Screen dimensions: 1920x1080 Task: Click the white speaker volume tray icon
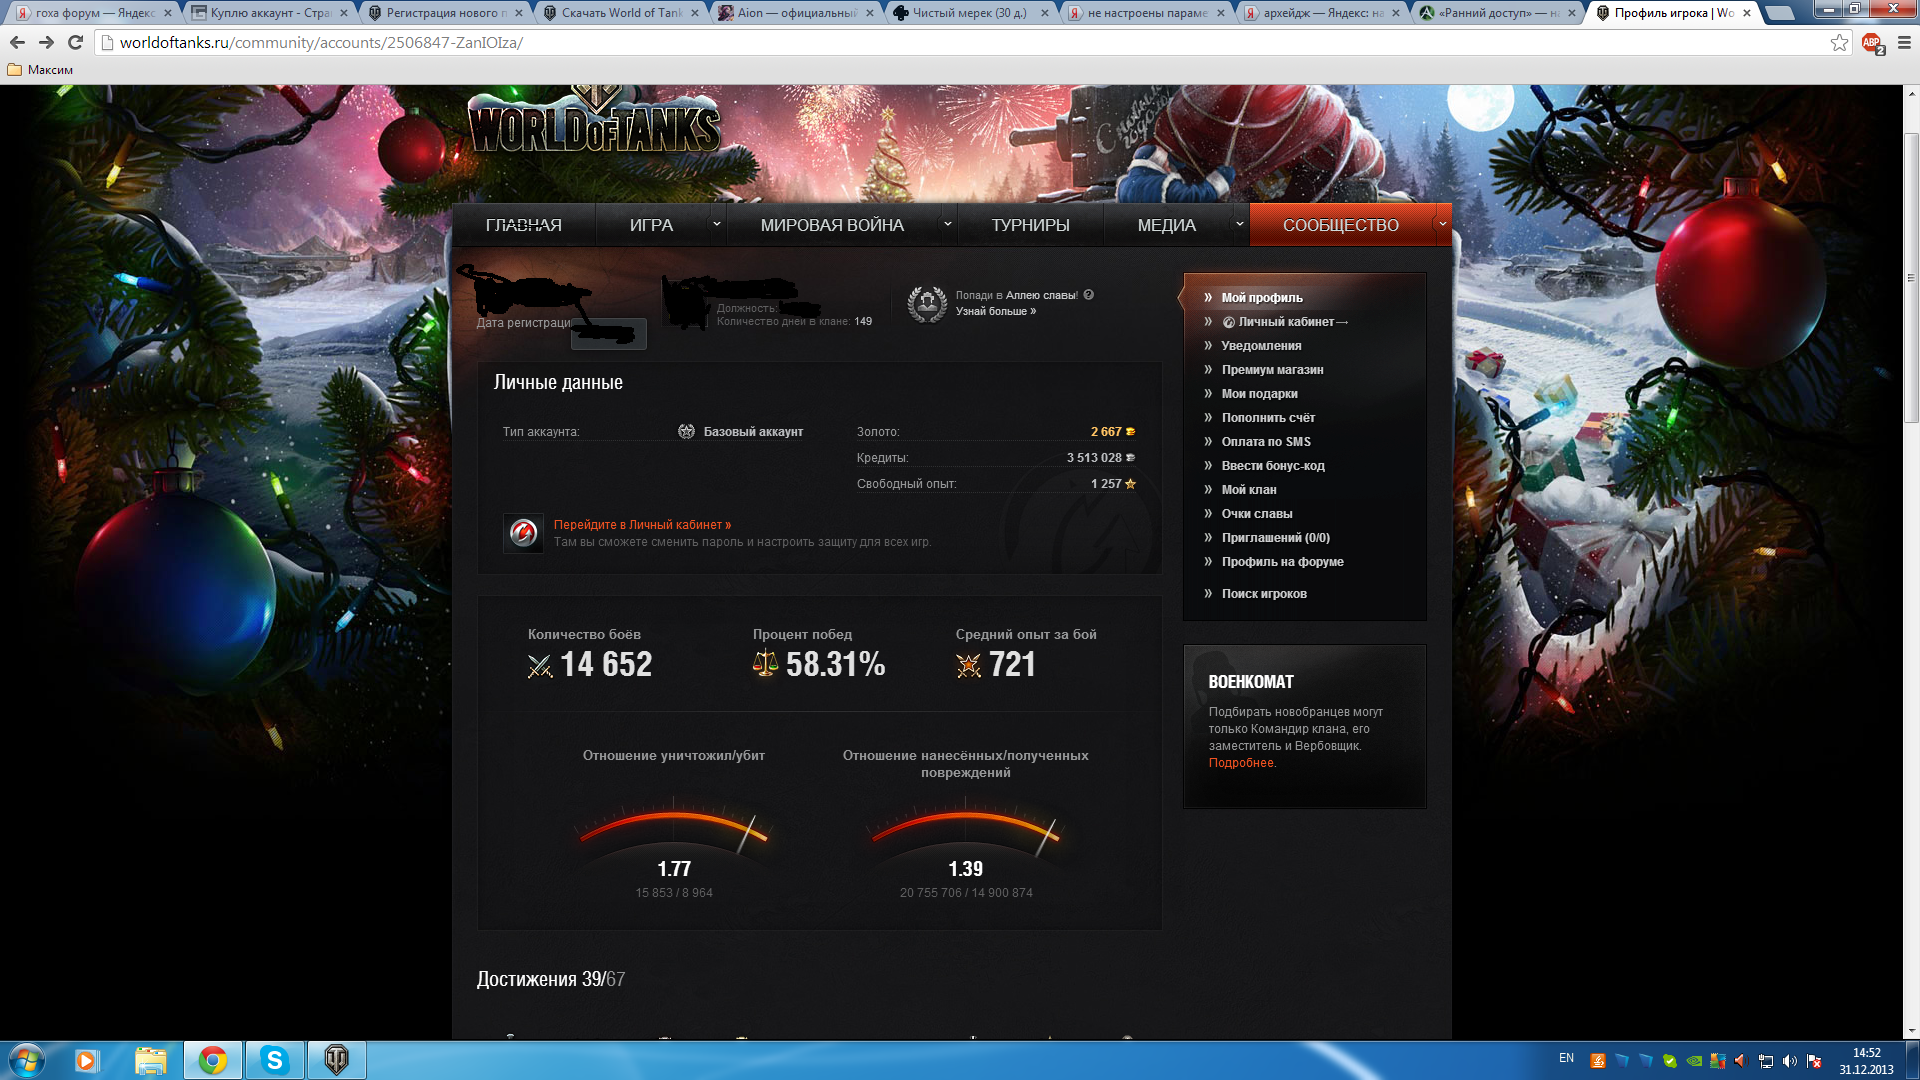coord(1790,1061)
